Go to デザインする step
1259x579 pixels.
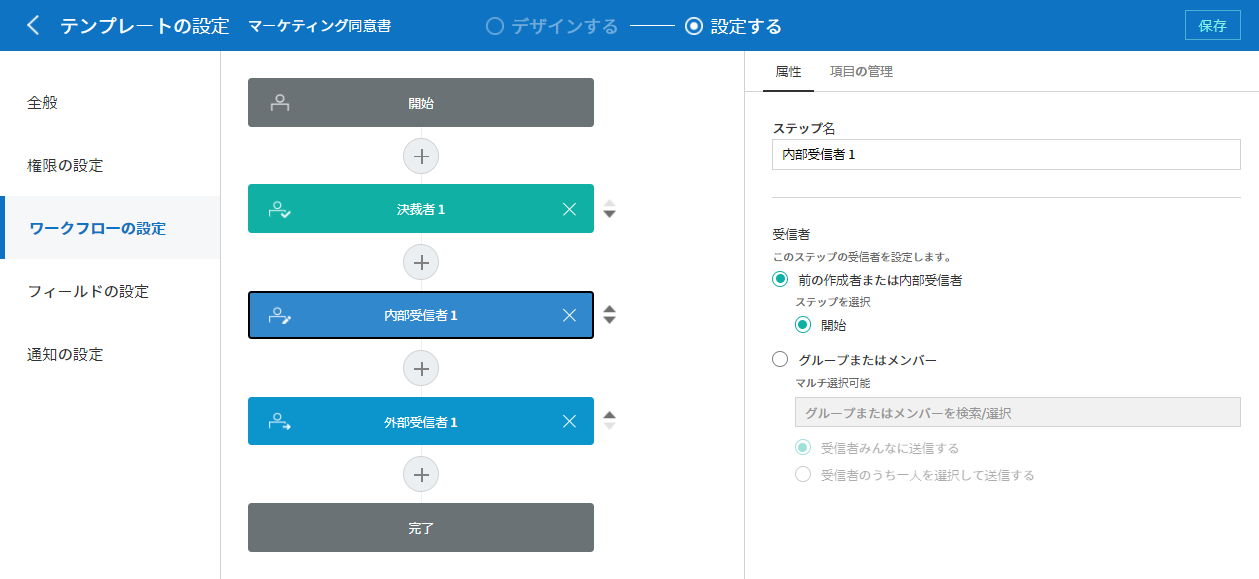(551, 26)
